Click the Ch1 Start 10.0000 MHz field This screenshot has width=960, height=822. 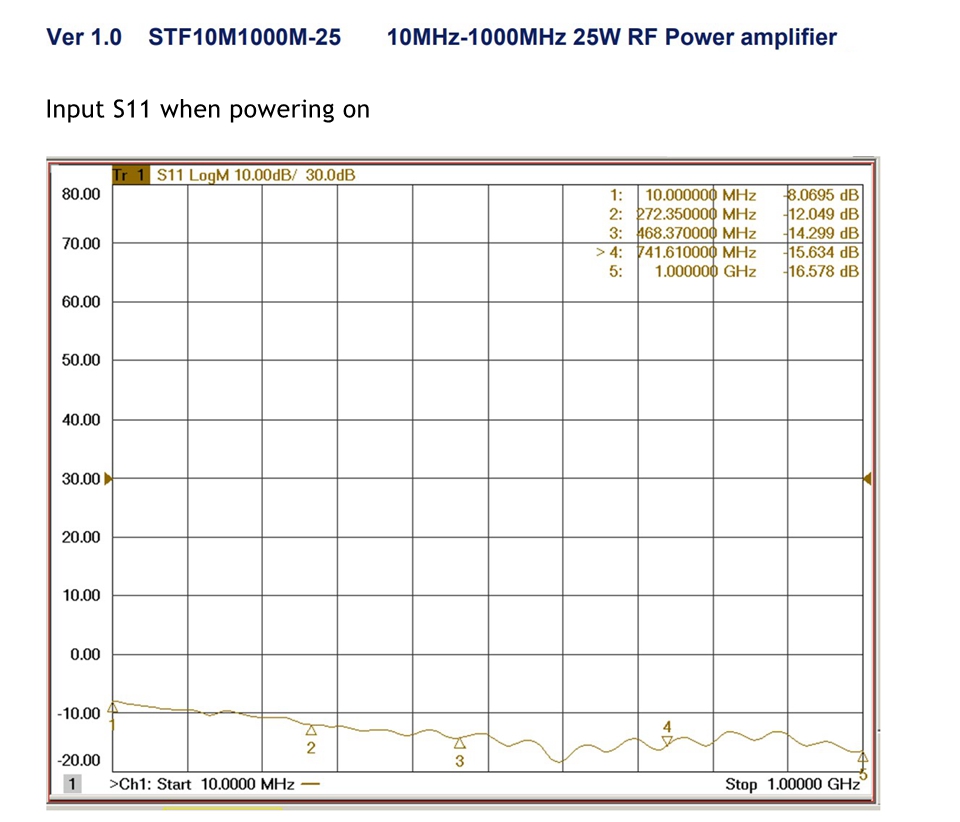click(201, 784)
